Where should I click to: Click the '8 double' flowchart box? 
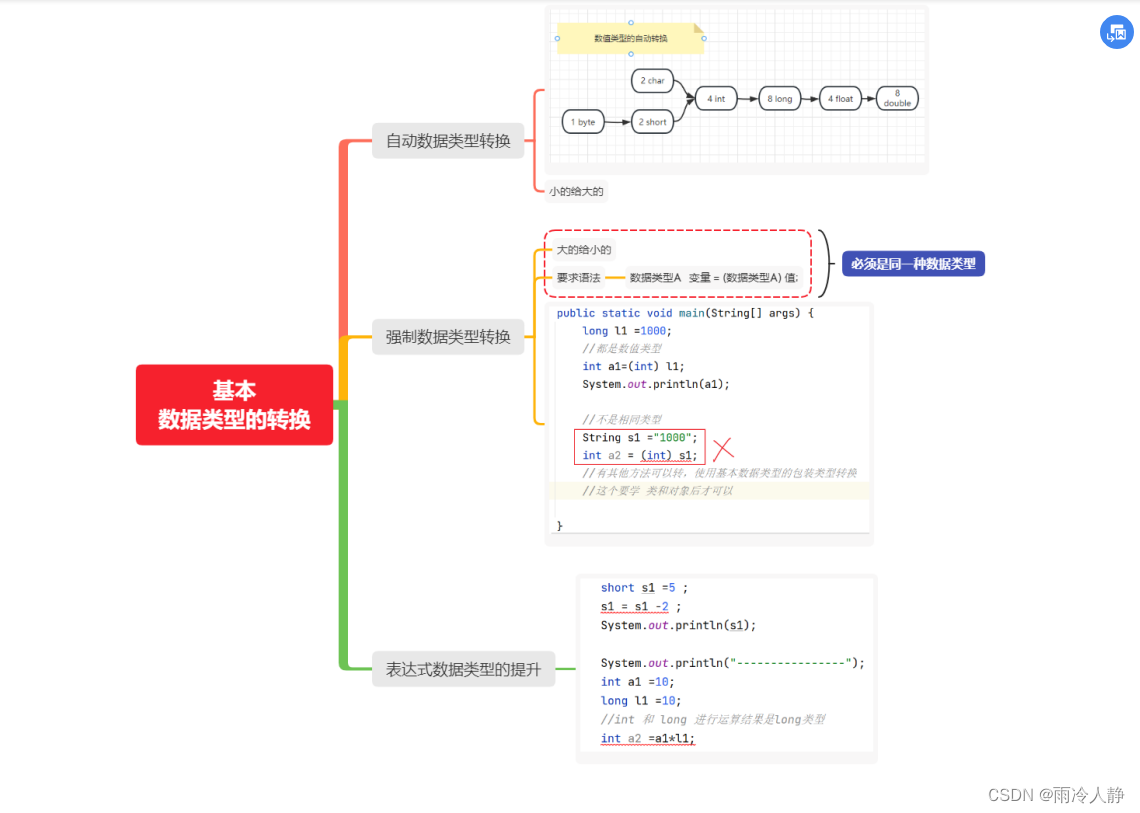click(x=897, y=98)
